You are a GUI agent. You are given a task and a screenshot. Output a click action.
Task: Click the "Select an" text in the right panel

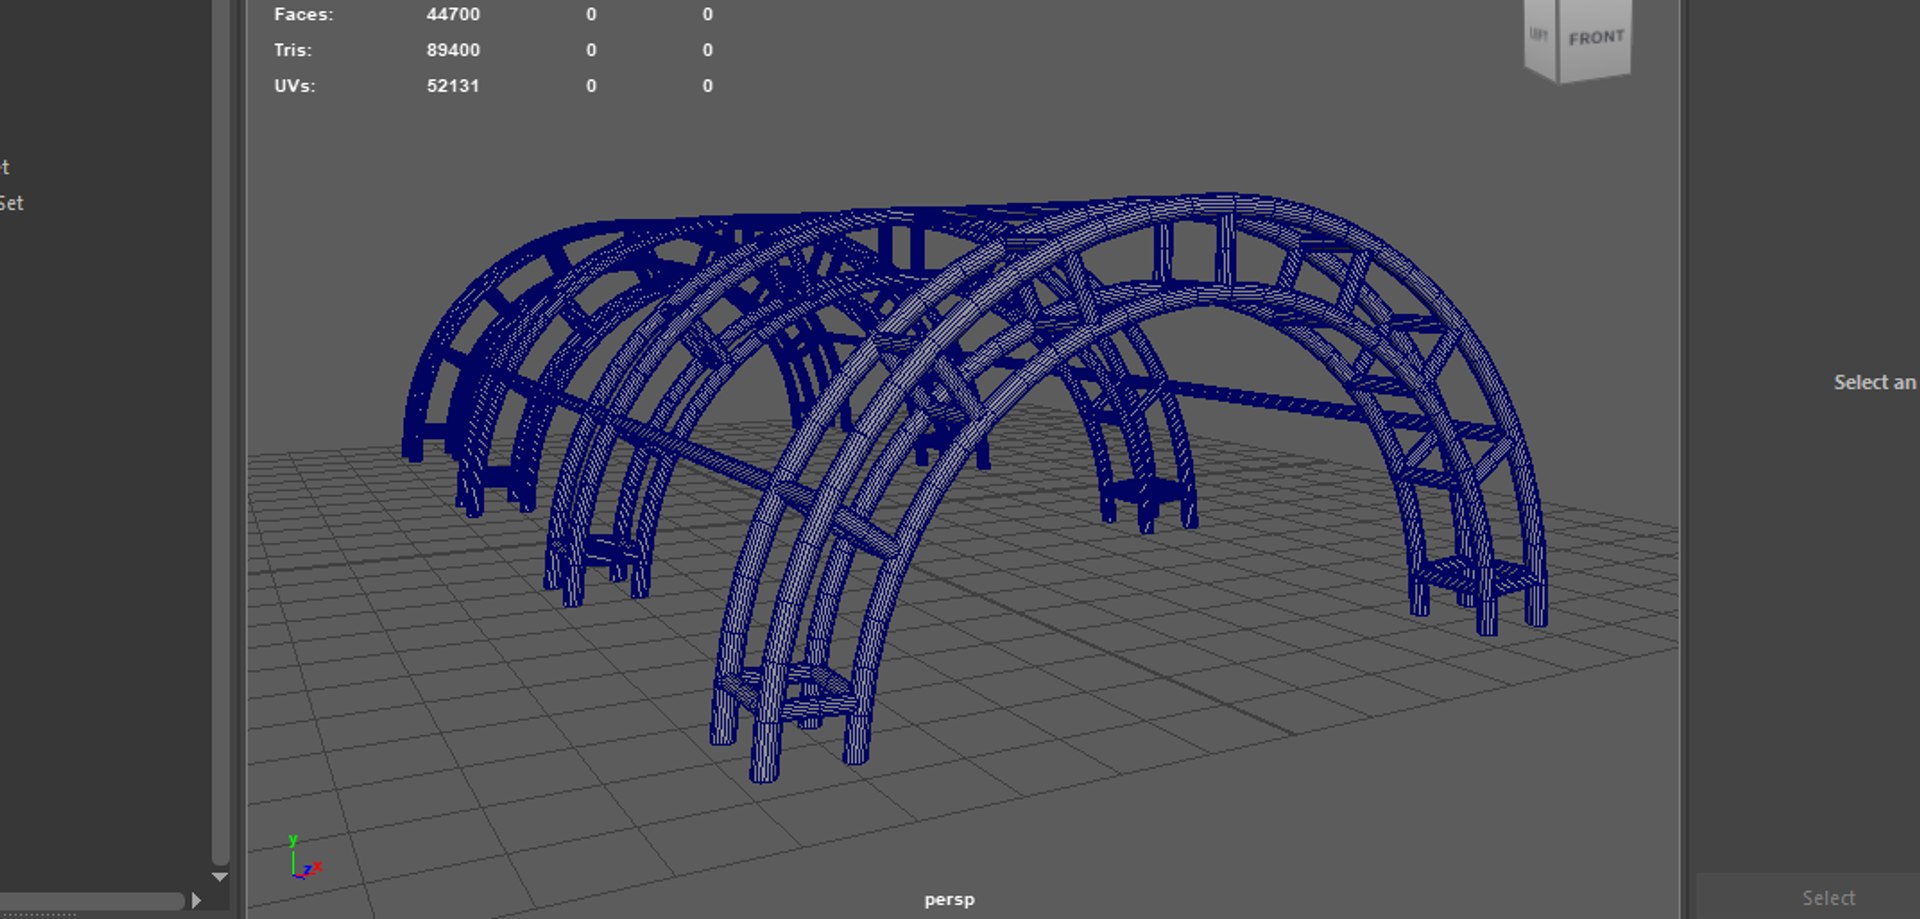click(x=1875, y=382)
